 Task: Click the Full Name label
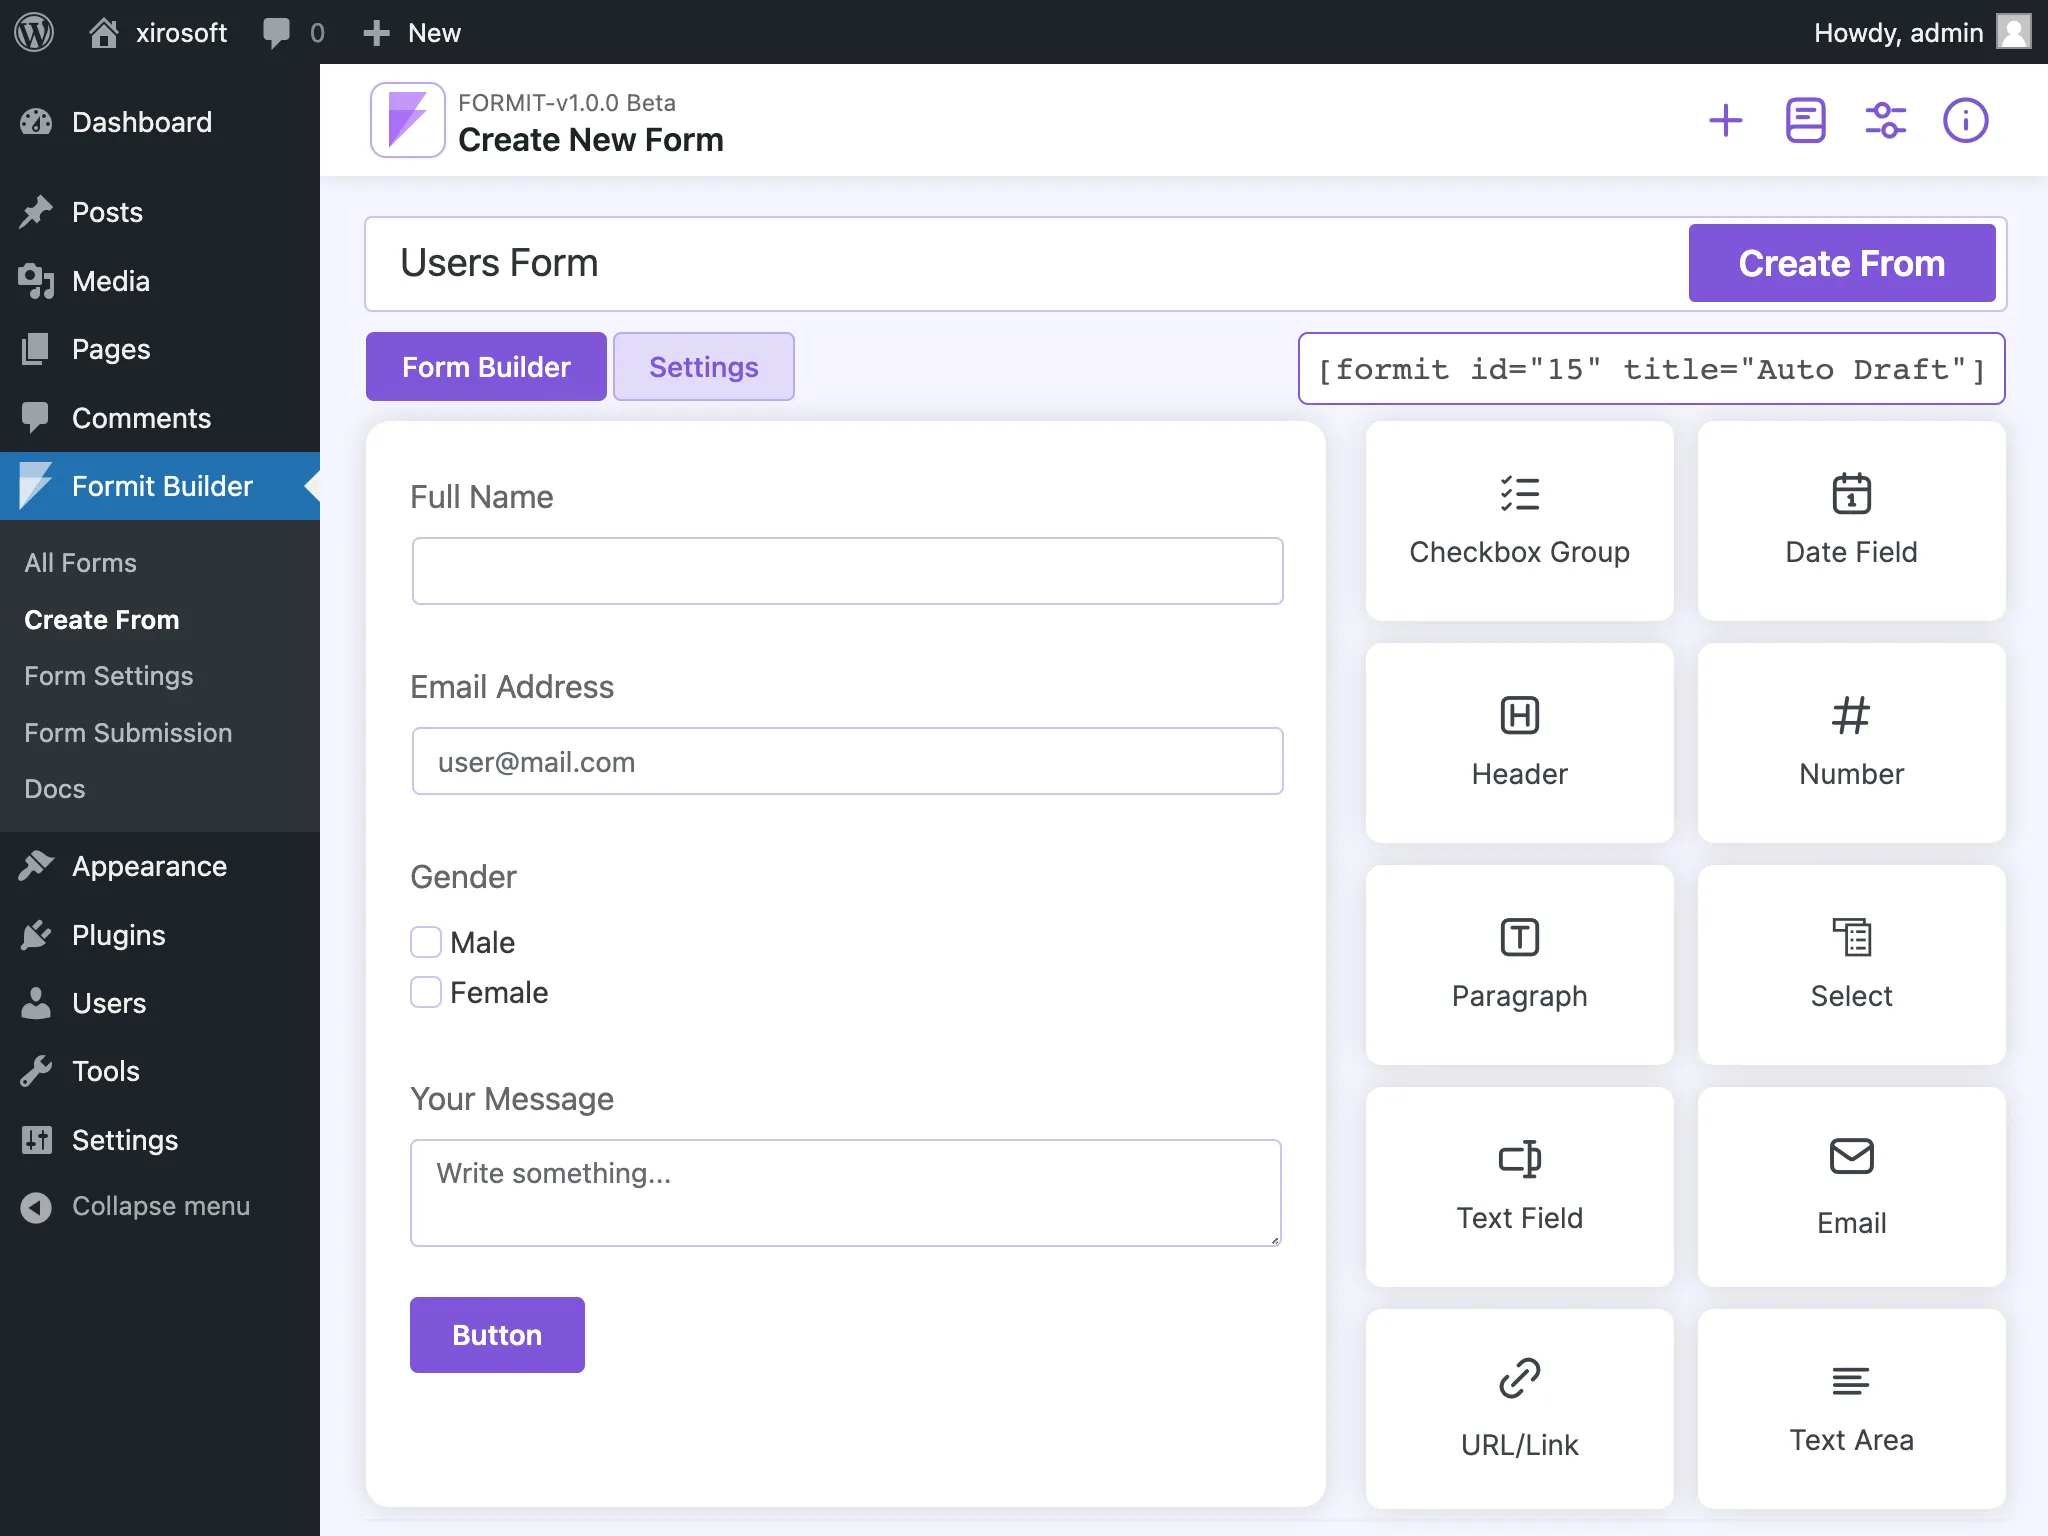(x=482, y=497)
